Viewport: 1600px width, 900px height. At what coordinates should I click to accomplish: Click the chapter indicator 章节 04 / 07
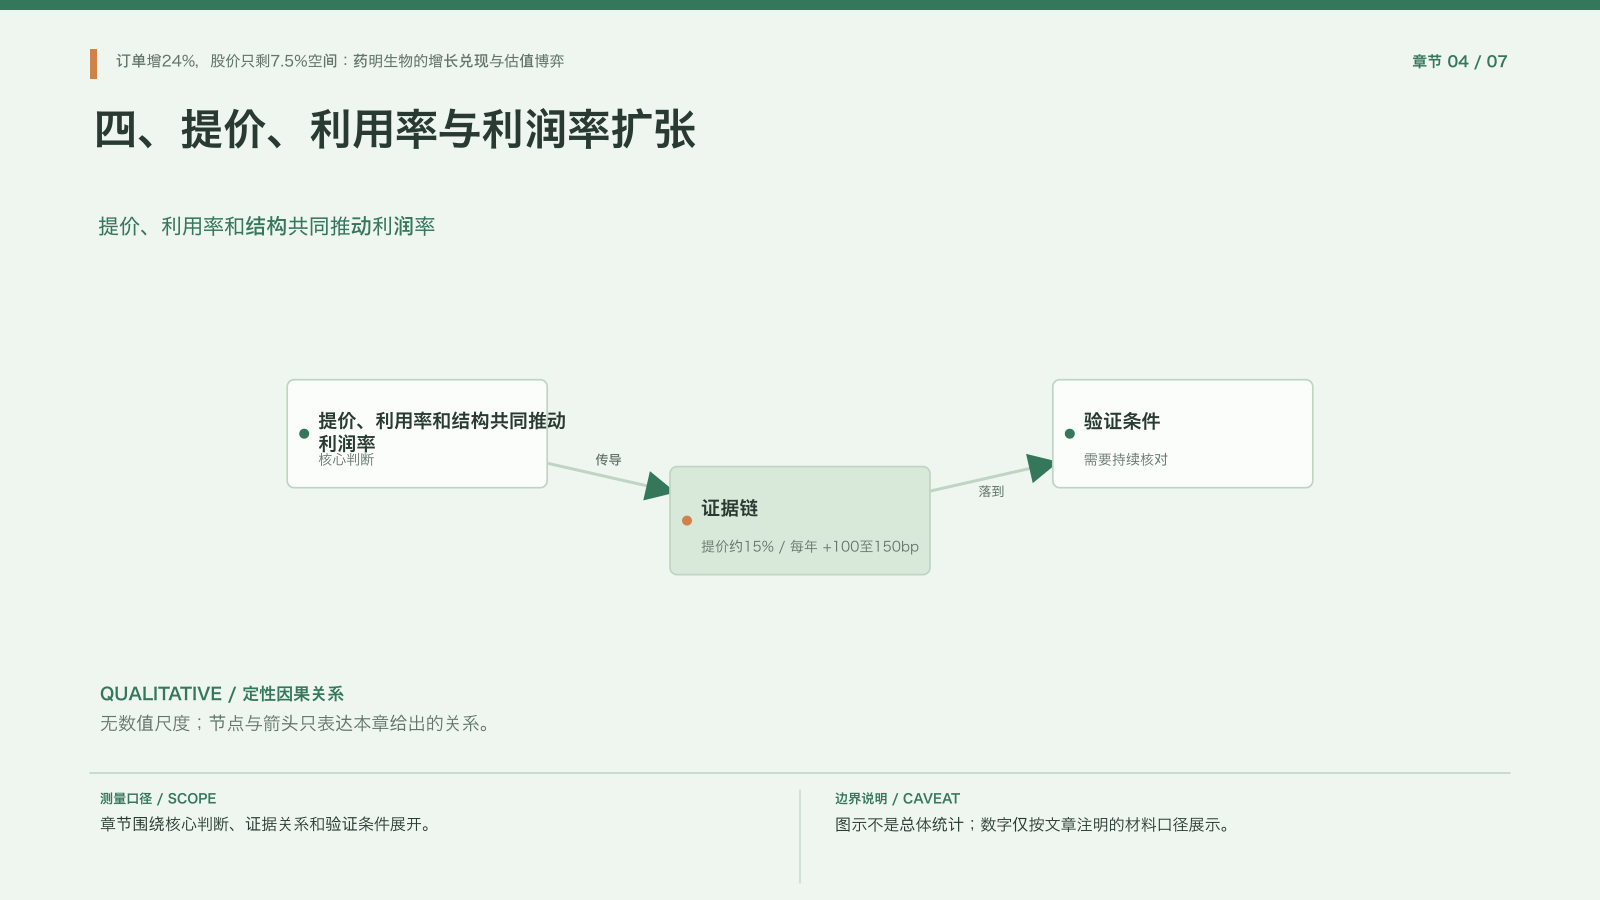[1459, 61]
